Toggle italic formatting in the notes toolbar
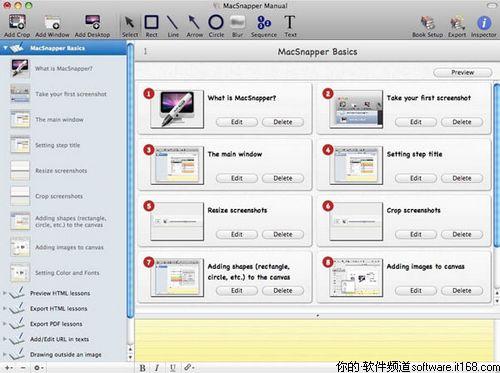Screen dimensions: 500x373 [157, 367]
